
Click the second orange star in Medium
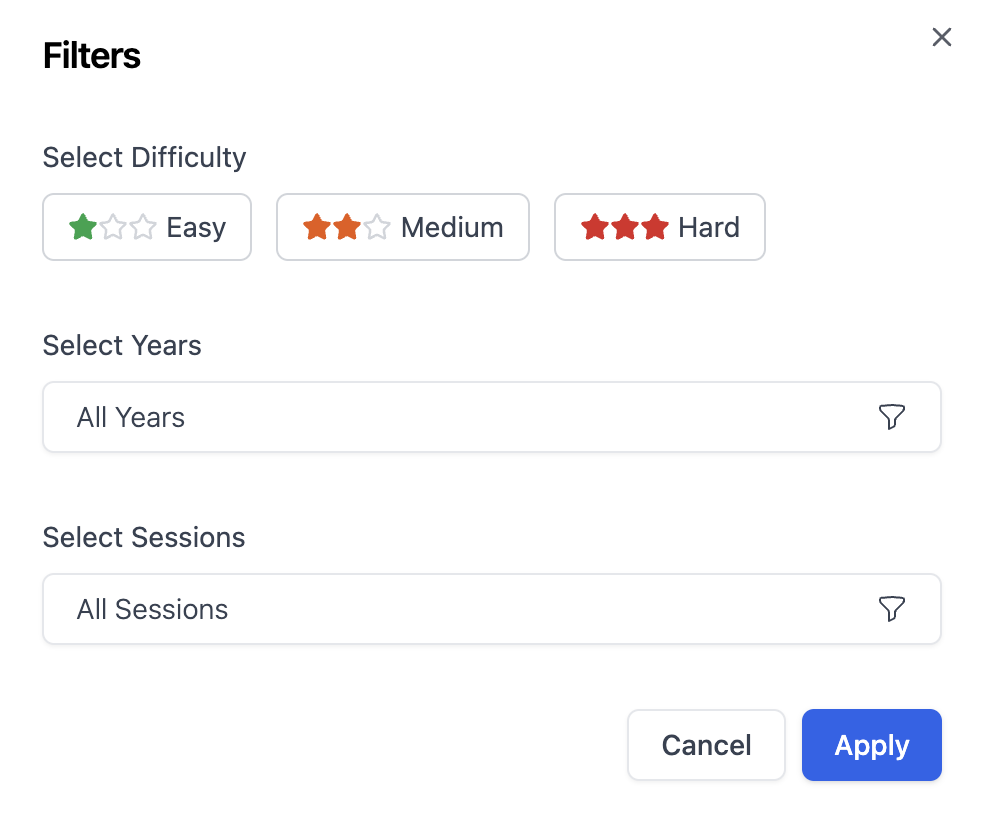[x=347, y=228]
